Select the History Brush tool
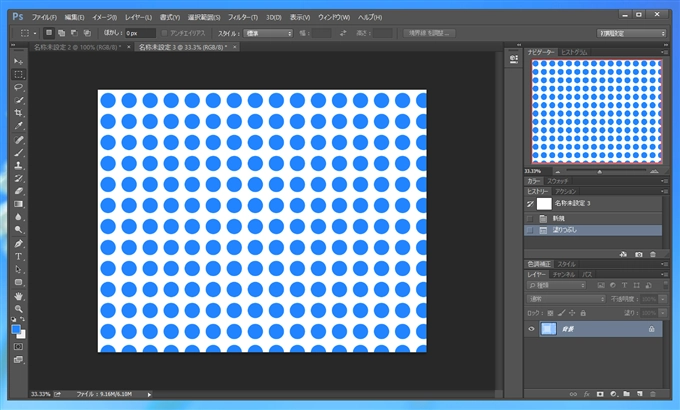 (x=18, y=178)
